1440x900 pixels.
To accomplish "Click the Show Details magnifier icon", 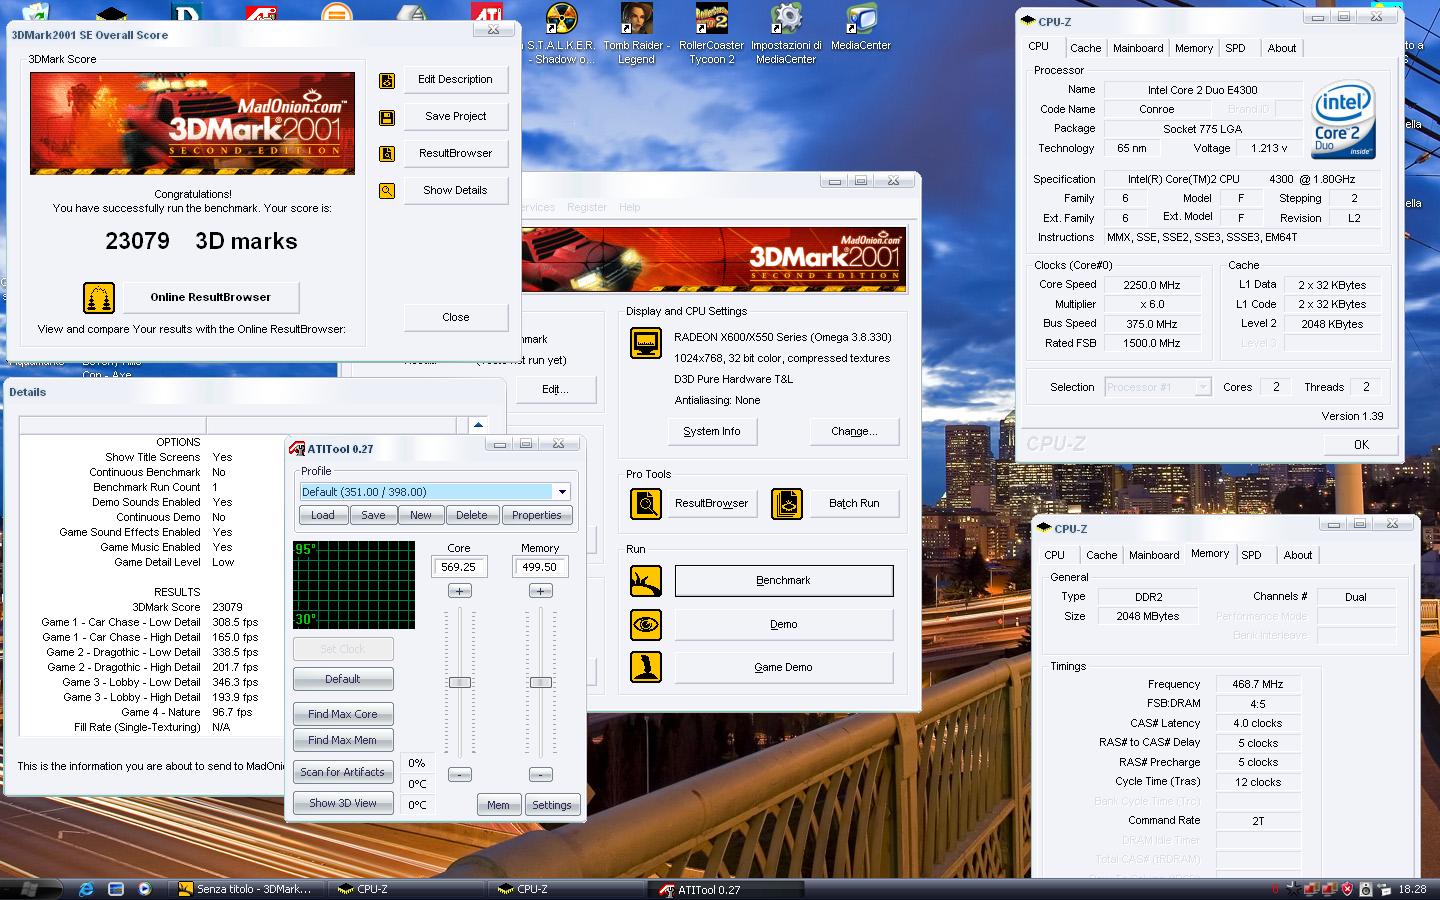I will pos(387,191).
